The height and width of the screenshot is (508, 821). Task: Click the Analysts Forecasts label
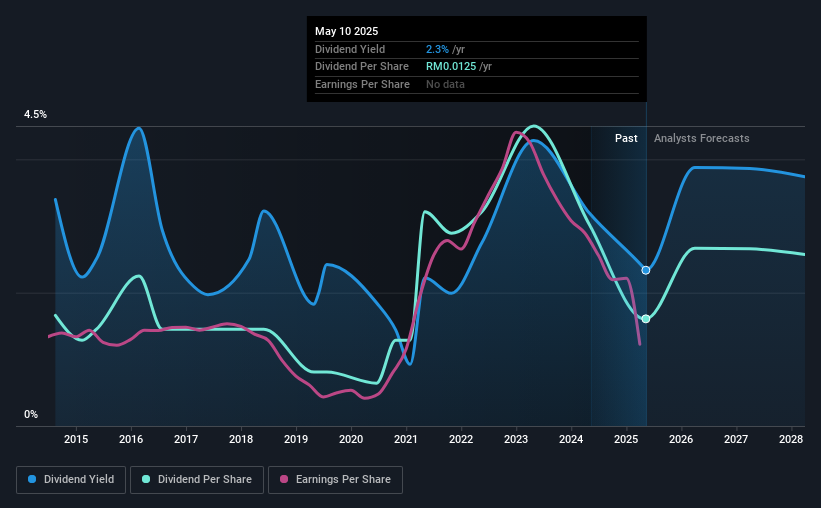click(x=702, y=138)
